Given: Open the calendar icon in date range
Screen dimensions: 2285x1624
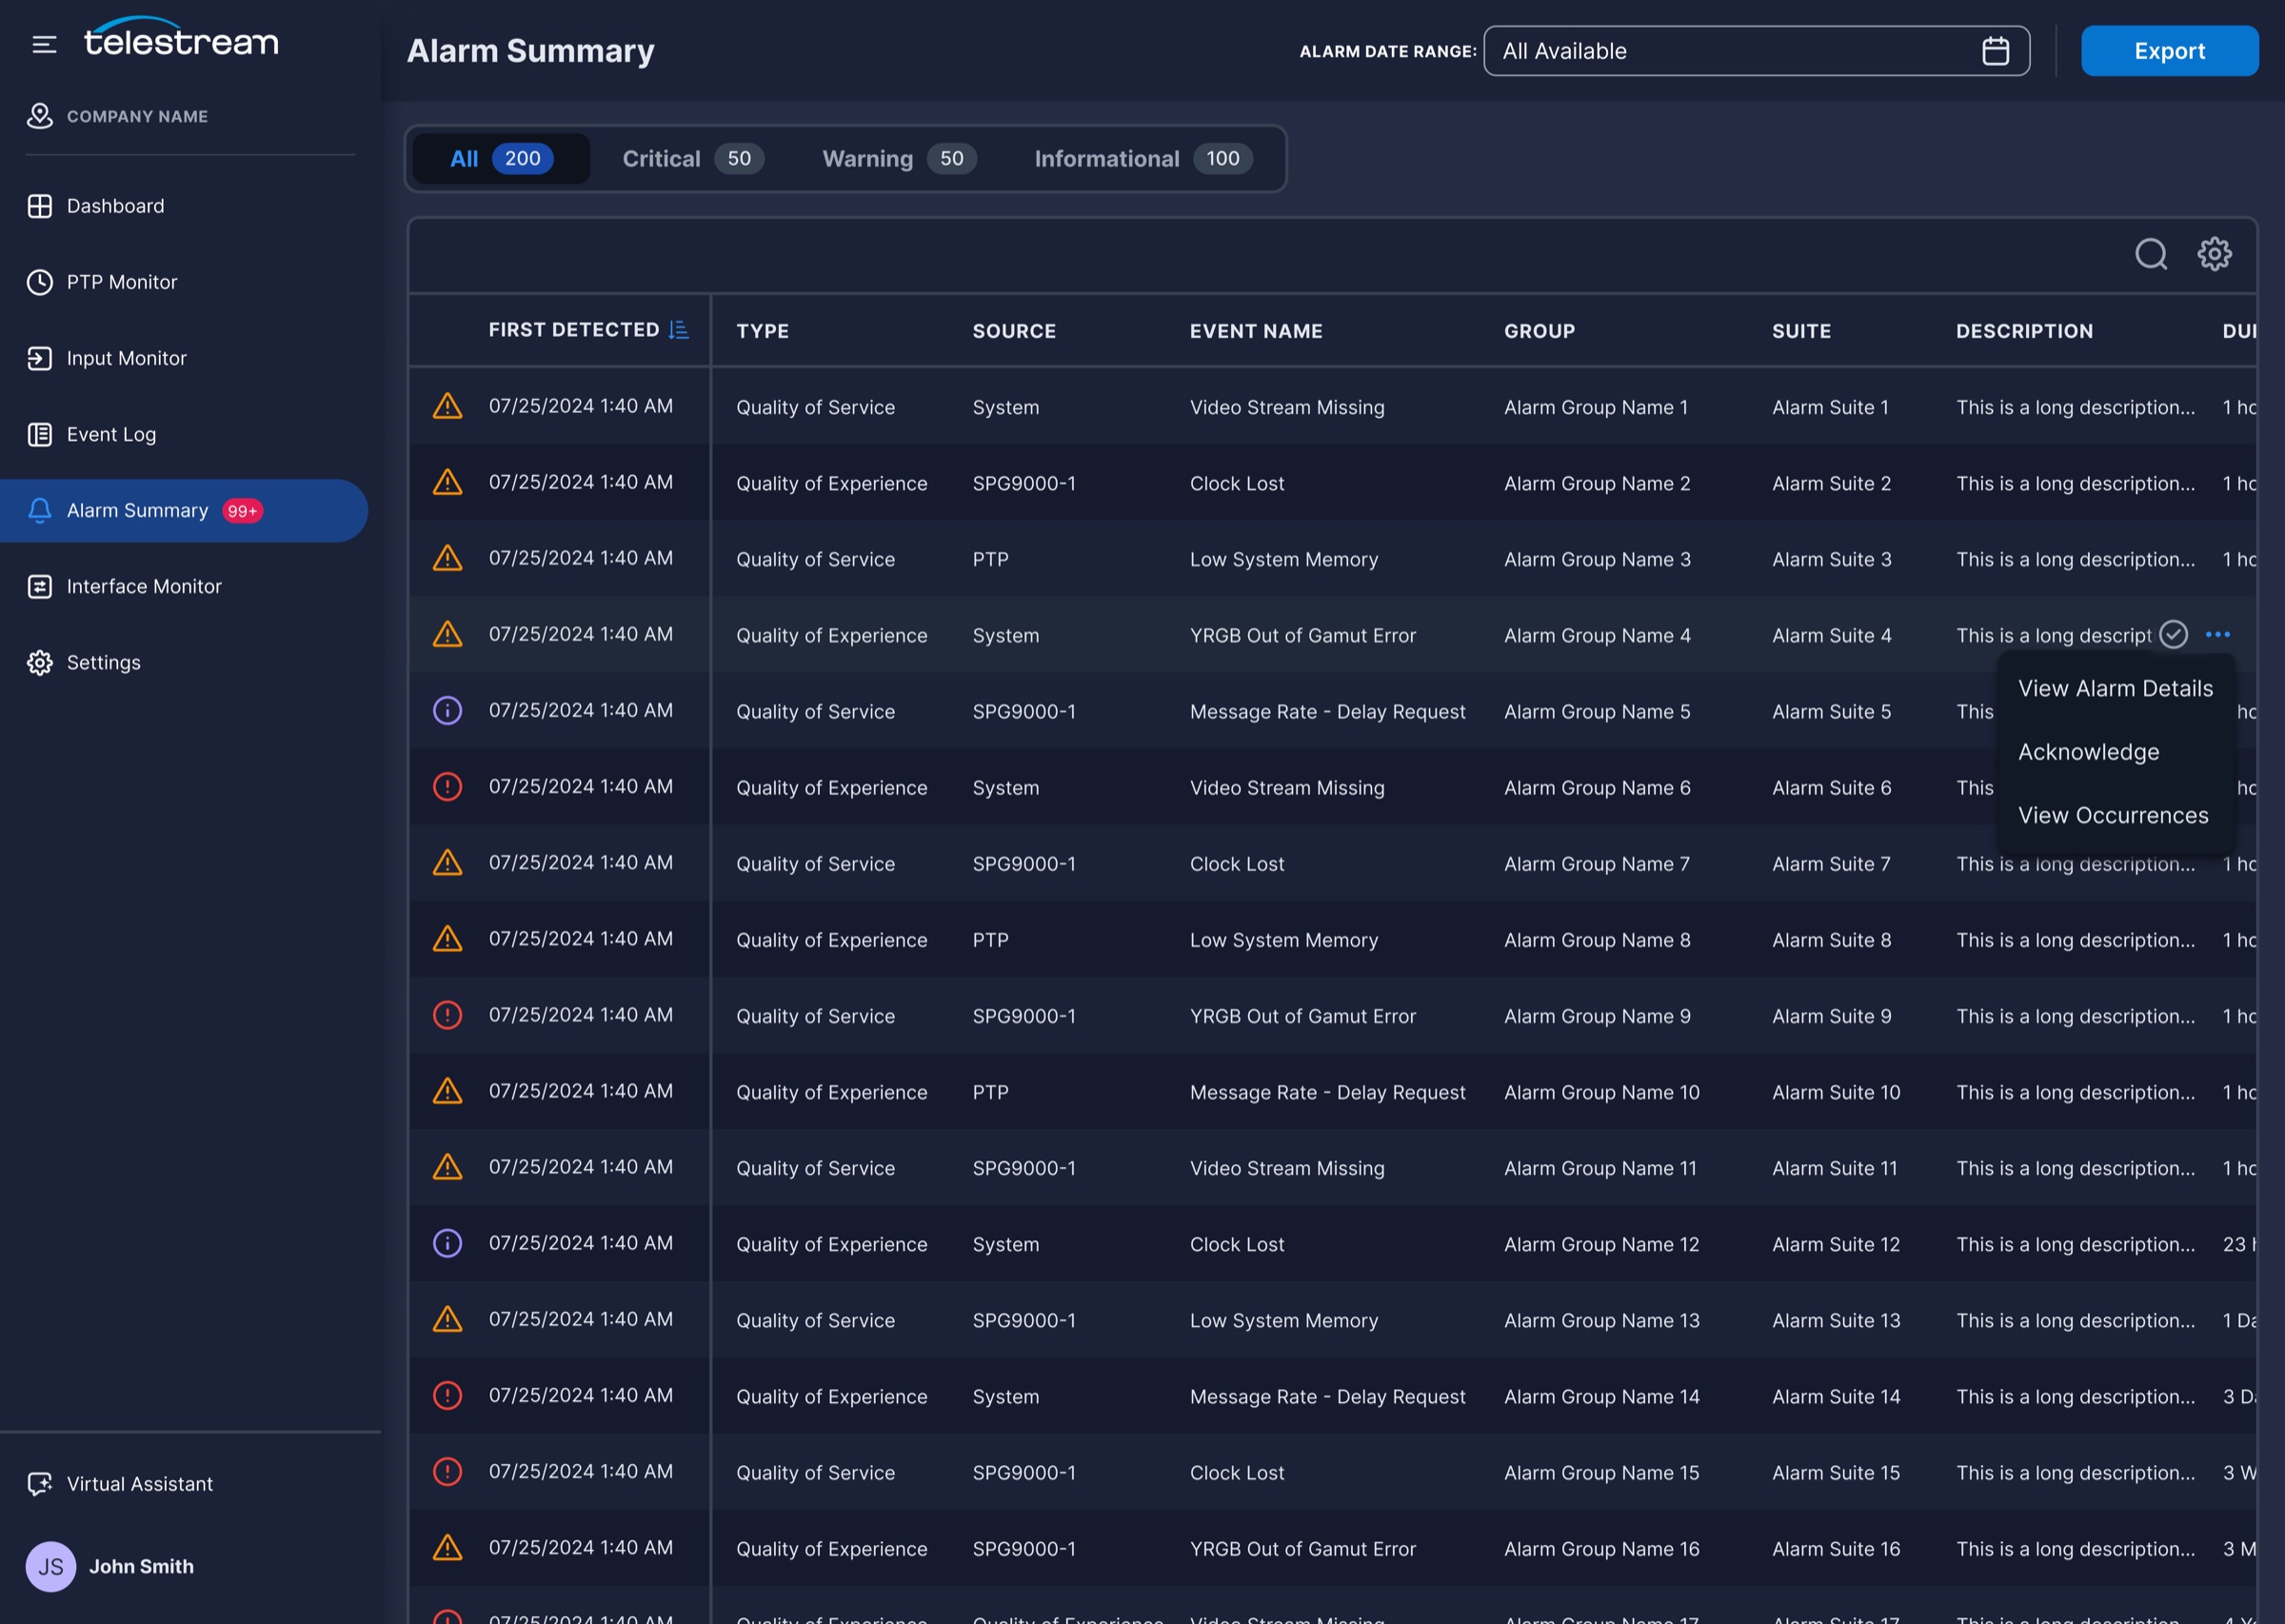Looking at the screenshot, I should (x=1995, y=51).
